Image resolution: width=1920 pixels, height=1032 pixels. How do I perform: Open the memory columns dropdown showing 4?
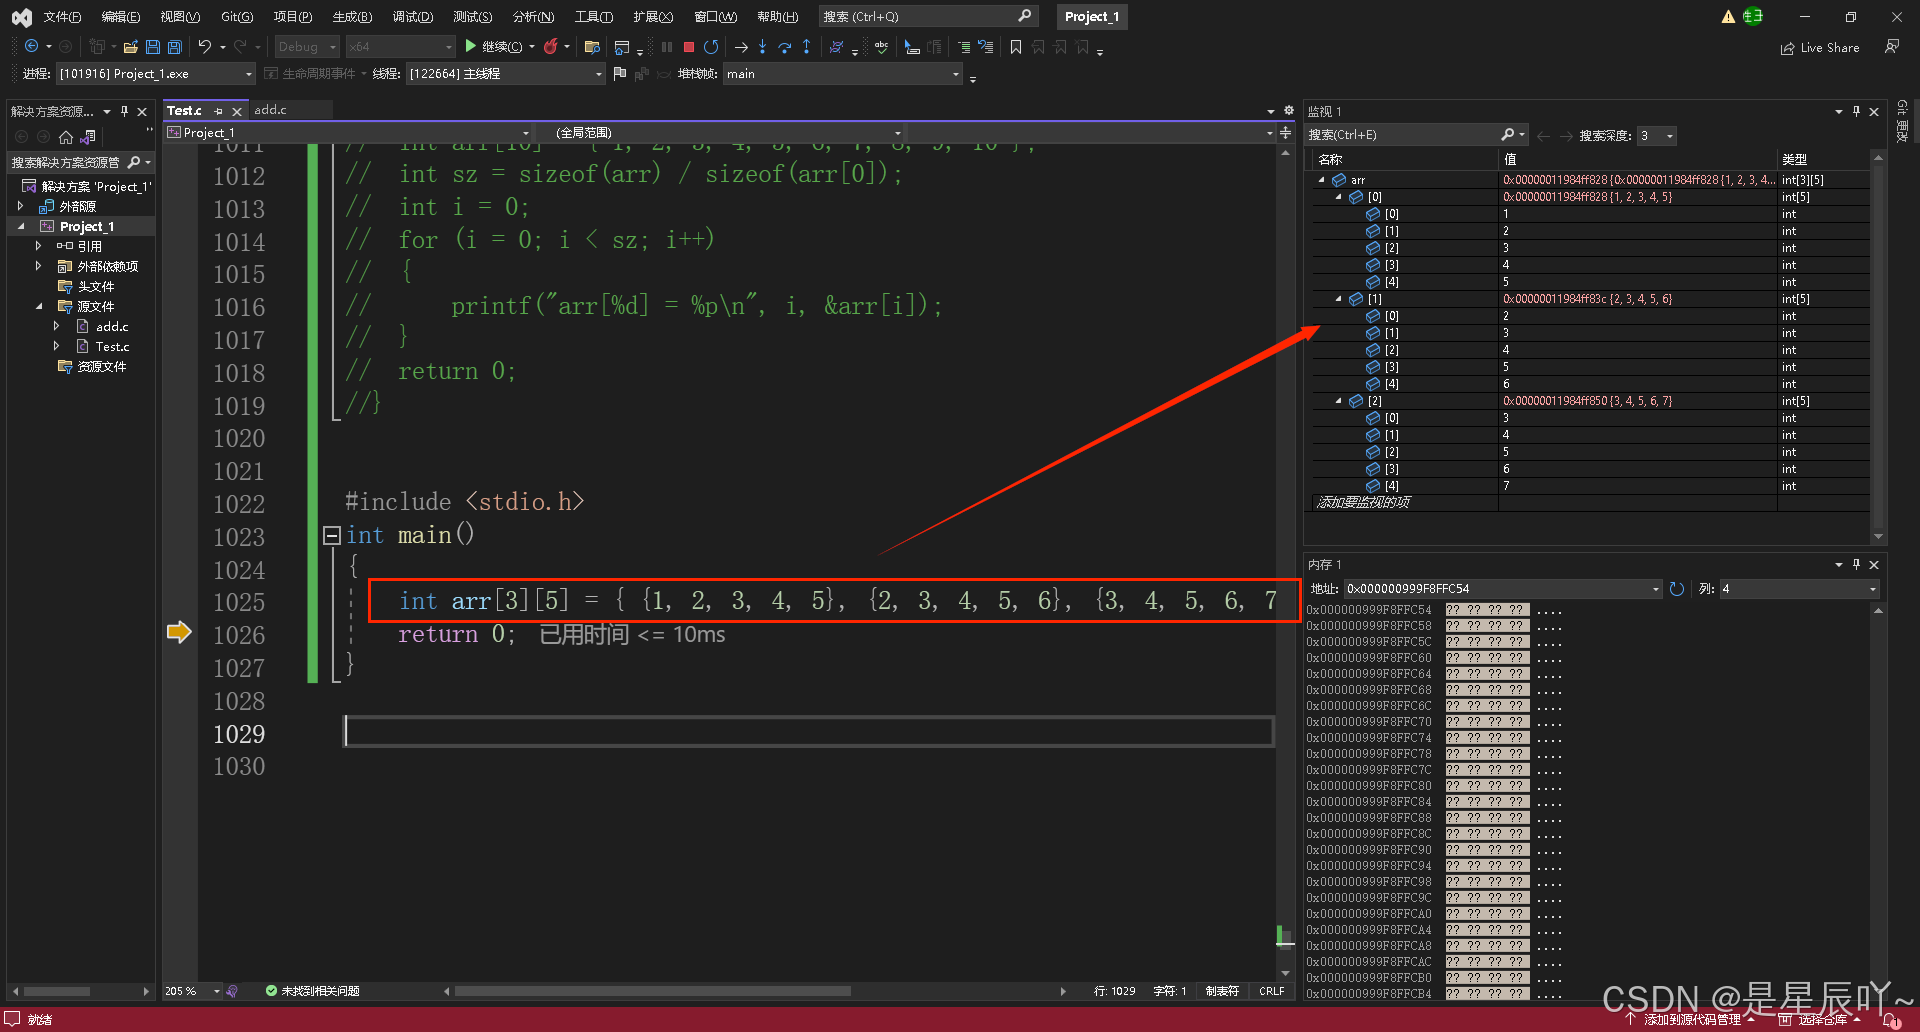[1798, 589]
